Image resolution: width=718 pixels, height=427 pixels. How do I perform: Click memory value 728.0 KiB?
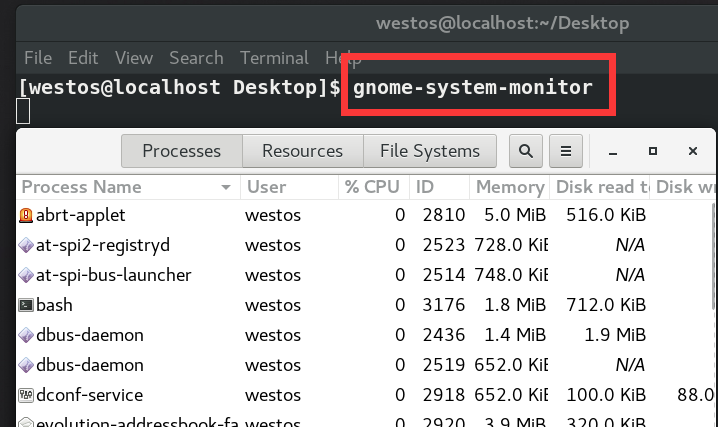coord(511,245)
